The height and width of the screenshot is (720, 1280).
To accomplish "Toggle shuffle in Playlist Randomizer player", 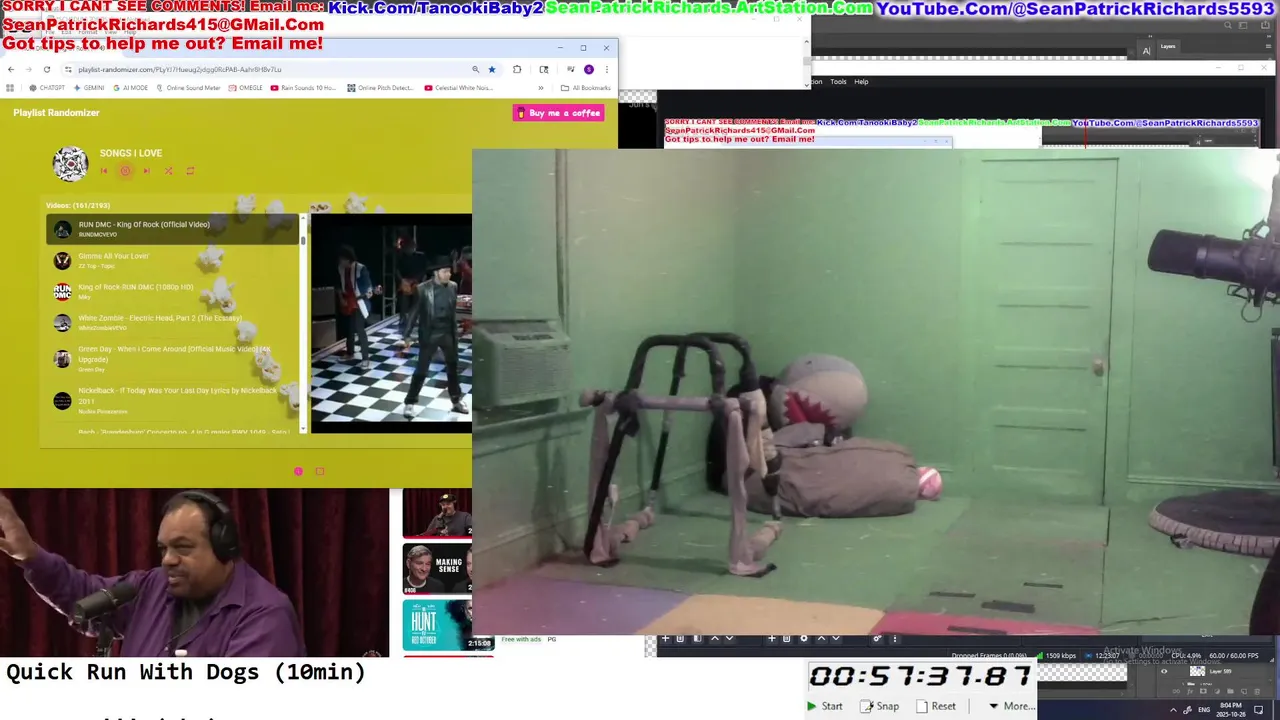I will 168,171.
